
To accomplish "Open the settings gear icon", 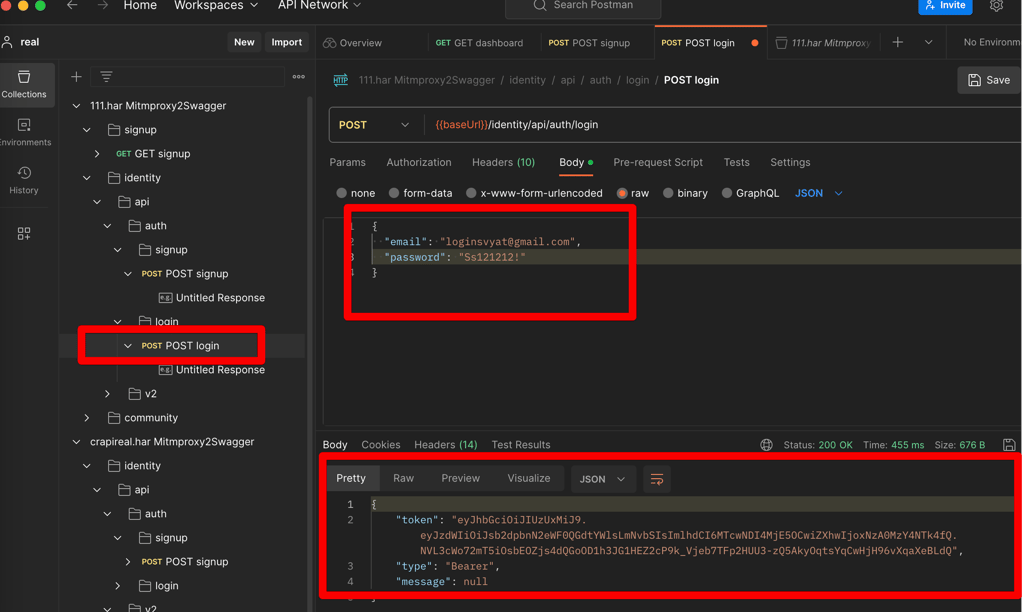I will 996,6.
